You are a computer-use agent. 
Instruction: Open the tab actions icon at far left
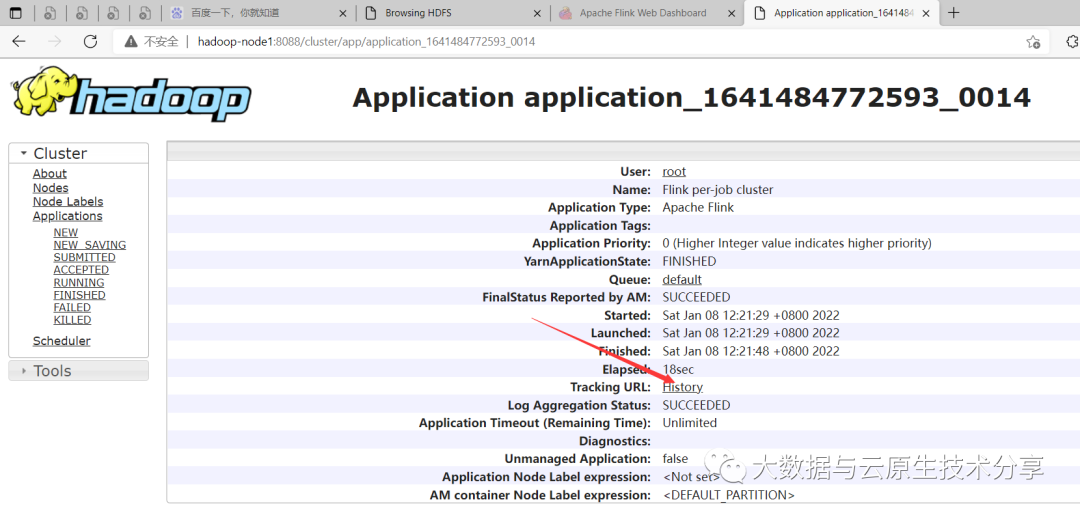14,13
